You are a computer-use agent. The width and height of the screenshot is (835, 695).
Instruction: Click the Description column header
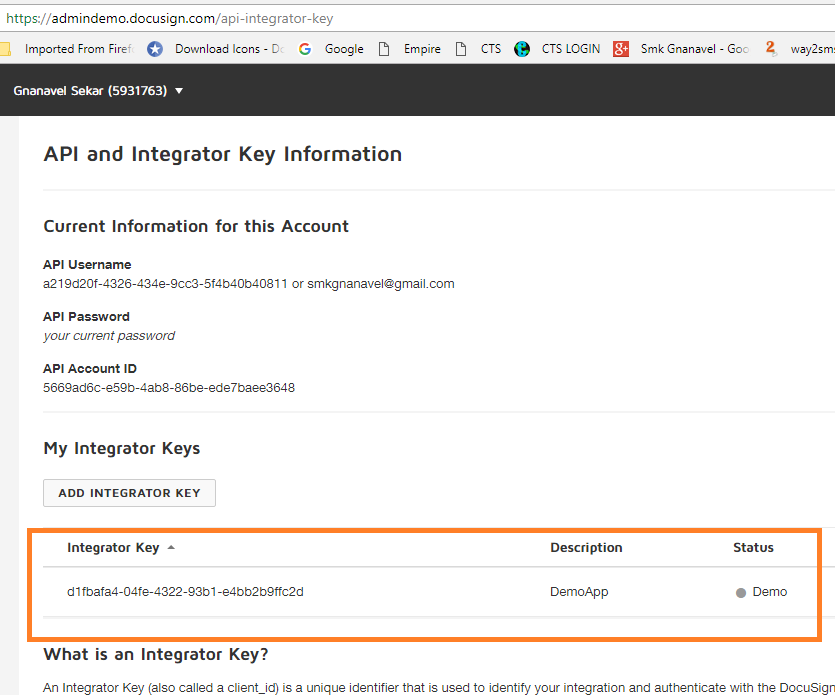click(586, 547)
